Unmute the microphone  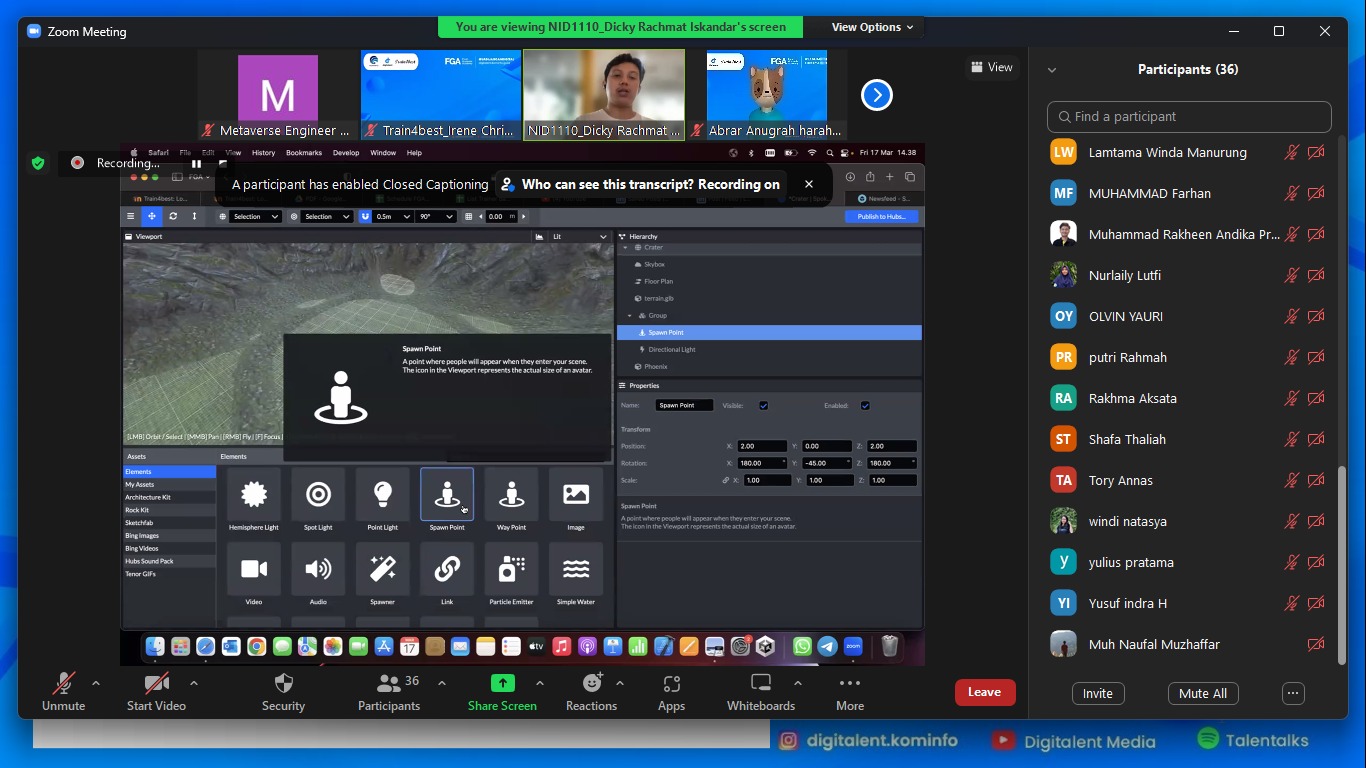tap(63, 684)
